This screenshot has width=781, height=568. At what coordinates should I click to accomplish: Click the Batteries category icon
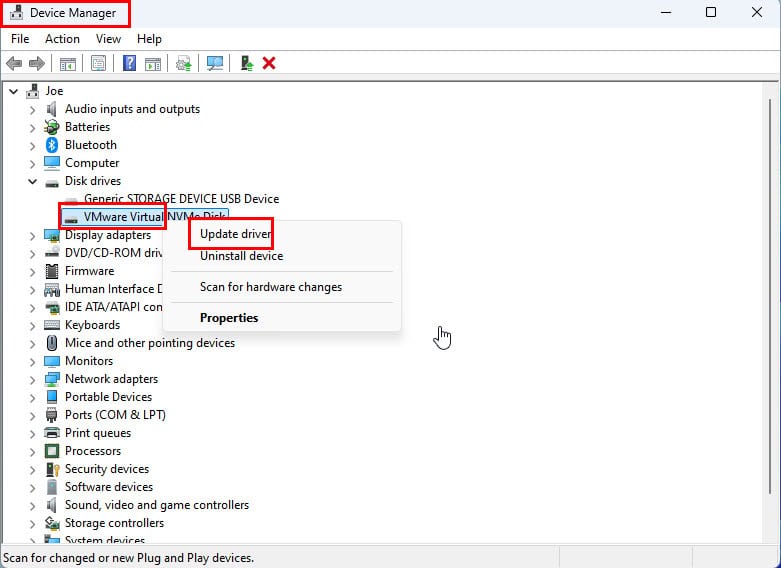(52, 127)
